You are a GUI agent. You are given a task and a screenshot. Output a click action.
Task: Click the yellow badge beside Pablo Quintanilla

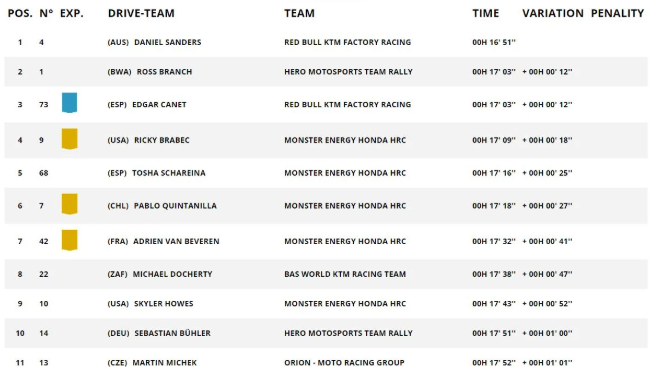[x=69, y=204]
